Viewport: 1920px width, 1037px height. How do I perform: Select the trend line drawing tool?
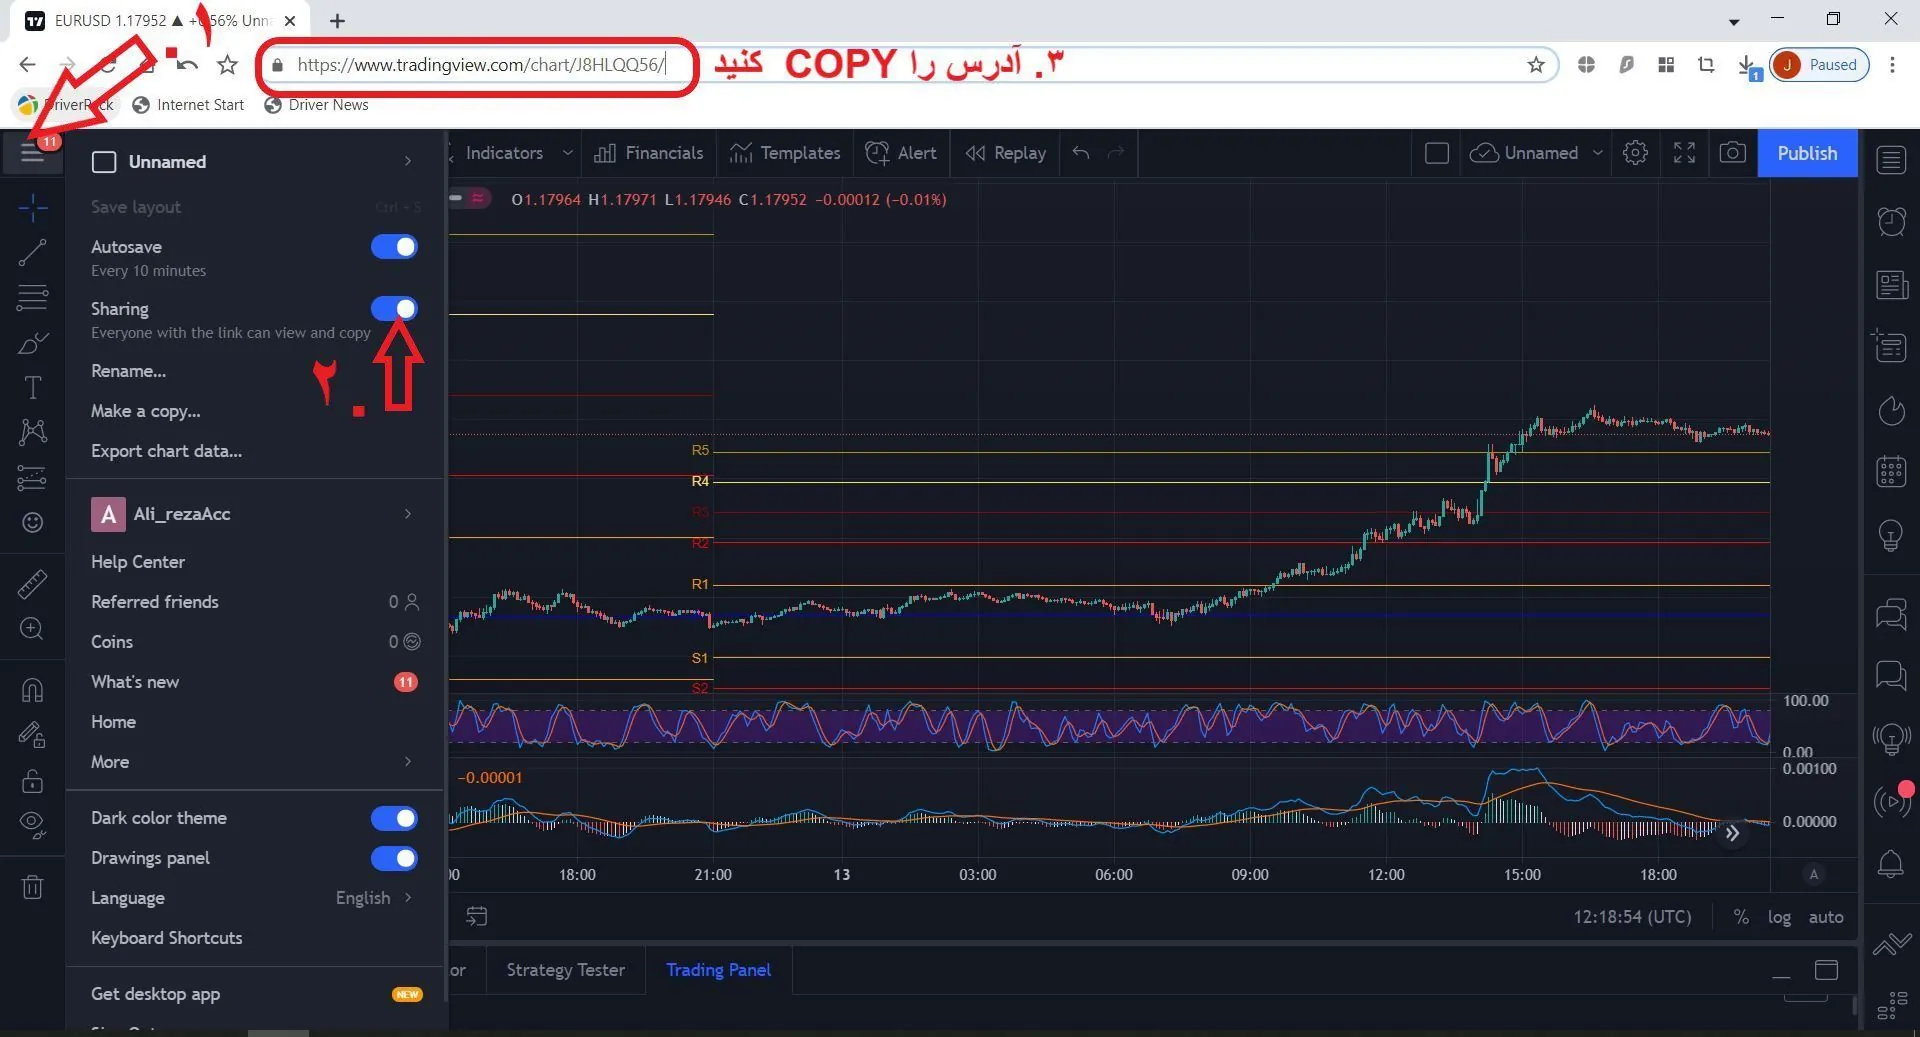point(32,253)
